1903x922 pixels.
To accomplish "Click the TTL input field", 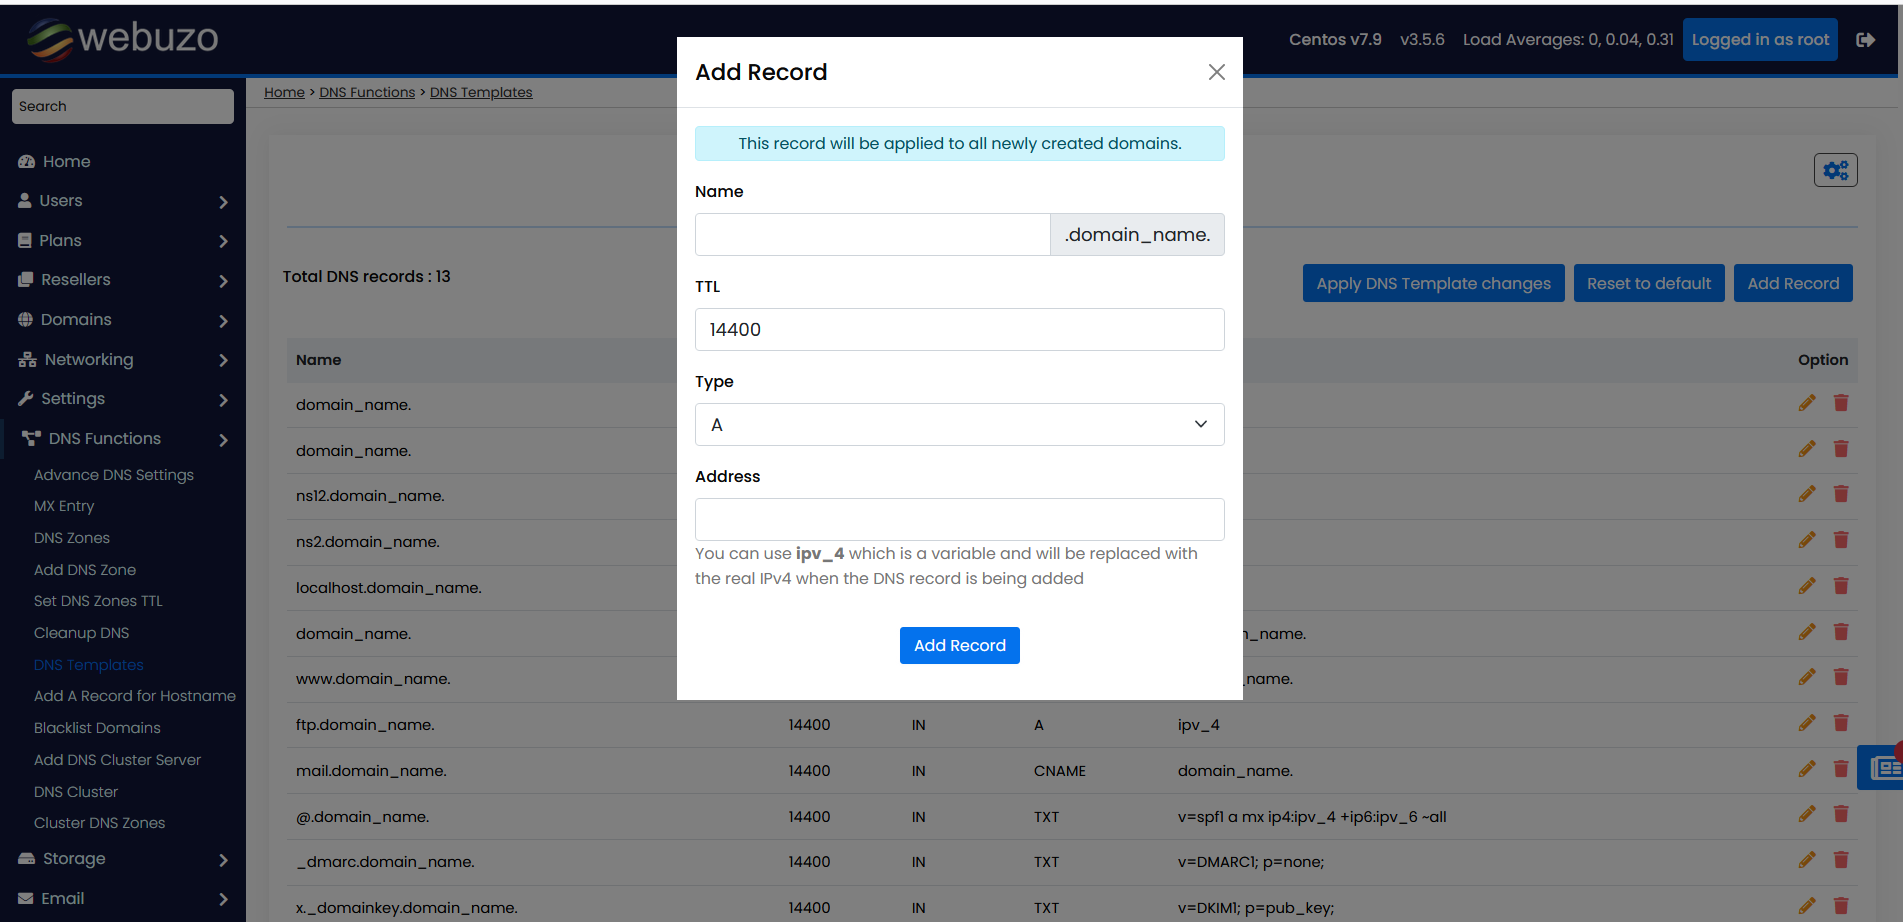I will click(x=958, y=329).
